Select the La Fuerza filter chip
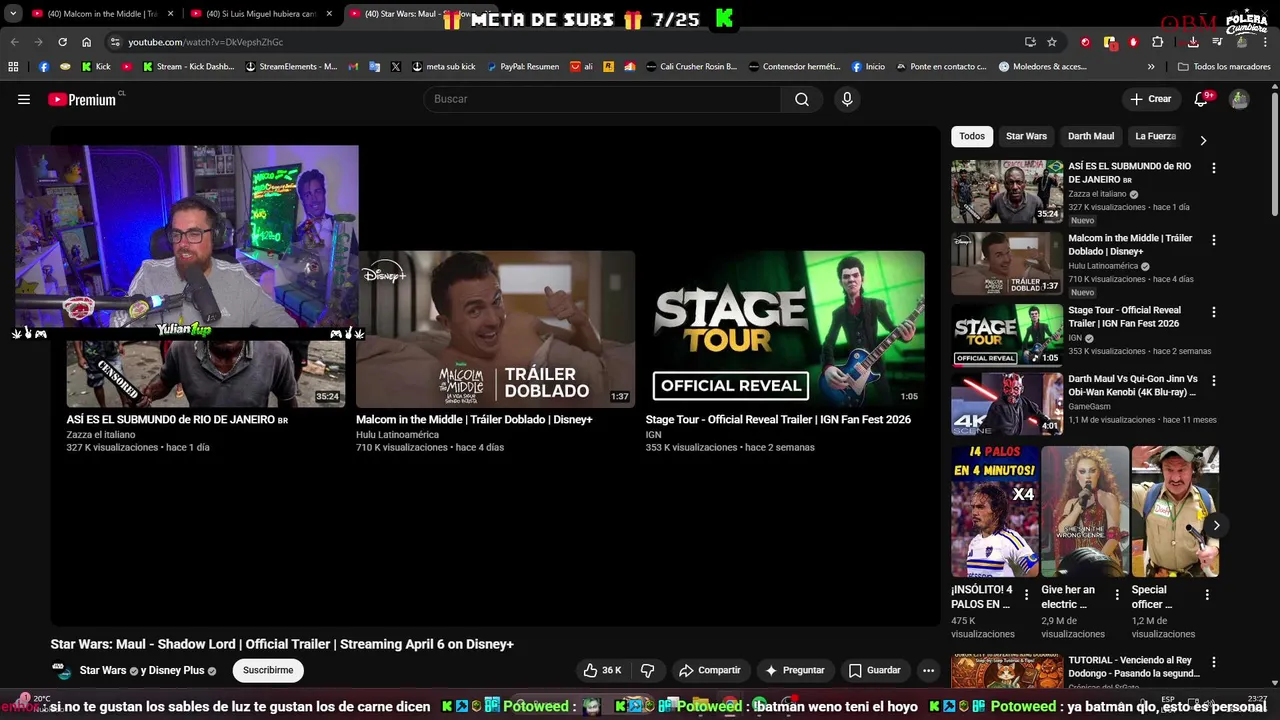This screenshot has height=720, width=1280. [1155, 136]
